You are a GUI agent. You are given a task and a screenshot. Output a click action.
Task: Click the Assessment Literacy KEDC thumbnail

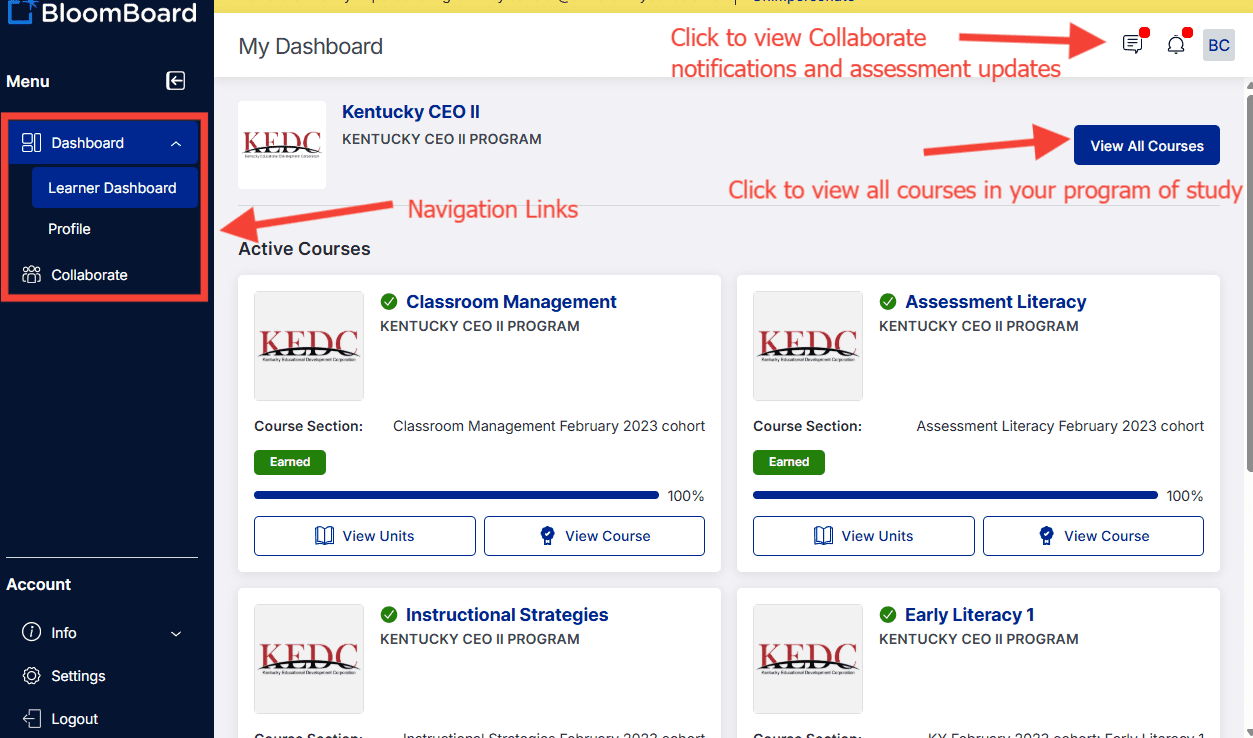point(808,346)
